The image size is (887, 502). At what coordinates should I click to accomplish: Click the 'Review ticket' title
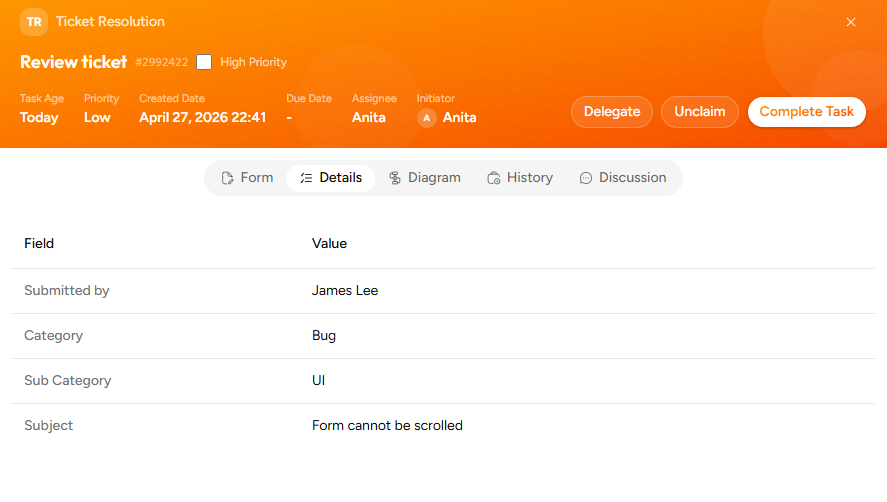coord(74,62)
